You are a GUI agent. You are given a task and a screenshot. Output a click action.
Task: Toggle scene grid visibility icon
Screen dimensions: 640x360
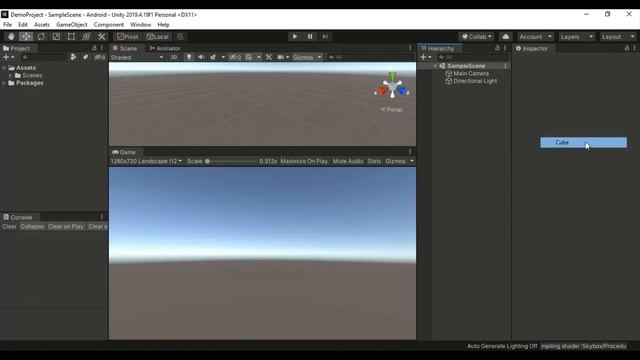[x=249, y=58]
